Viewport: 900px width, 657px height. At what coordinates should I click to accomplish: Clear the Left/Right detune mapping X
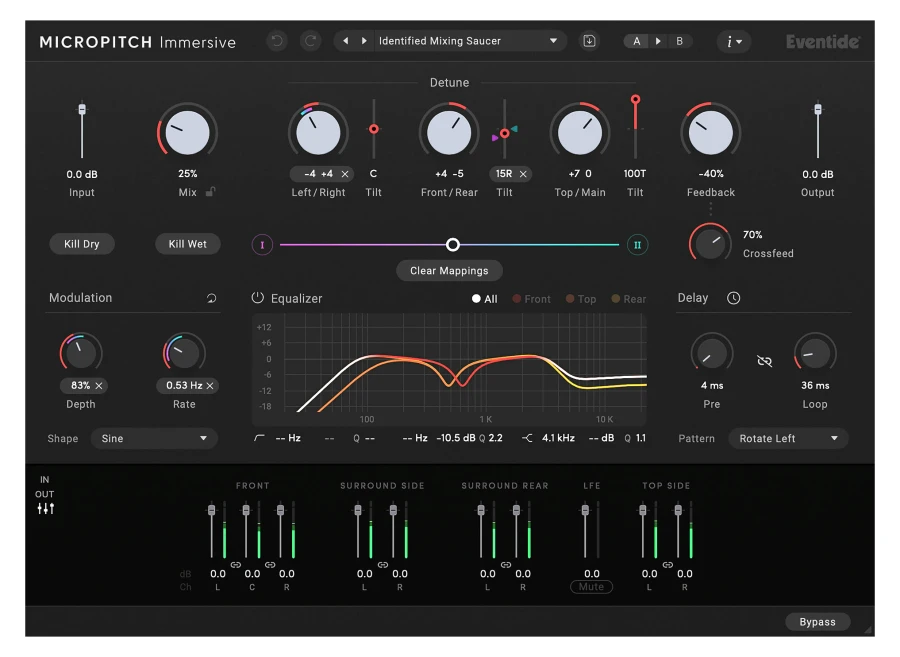pyautogui.click(x=345, y=174)
